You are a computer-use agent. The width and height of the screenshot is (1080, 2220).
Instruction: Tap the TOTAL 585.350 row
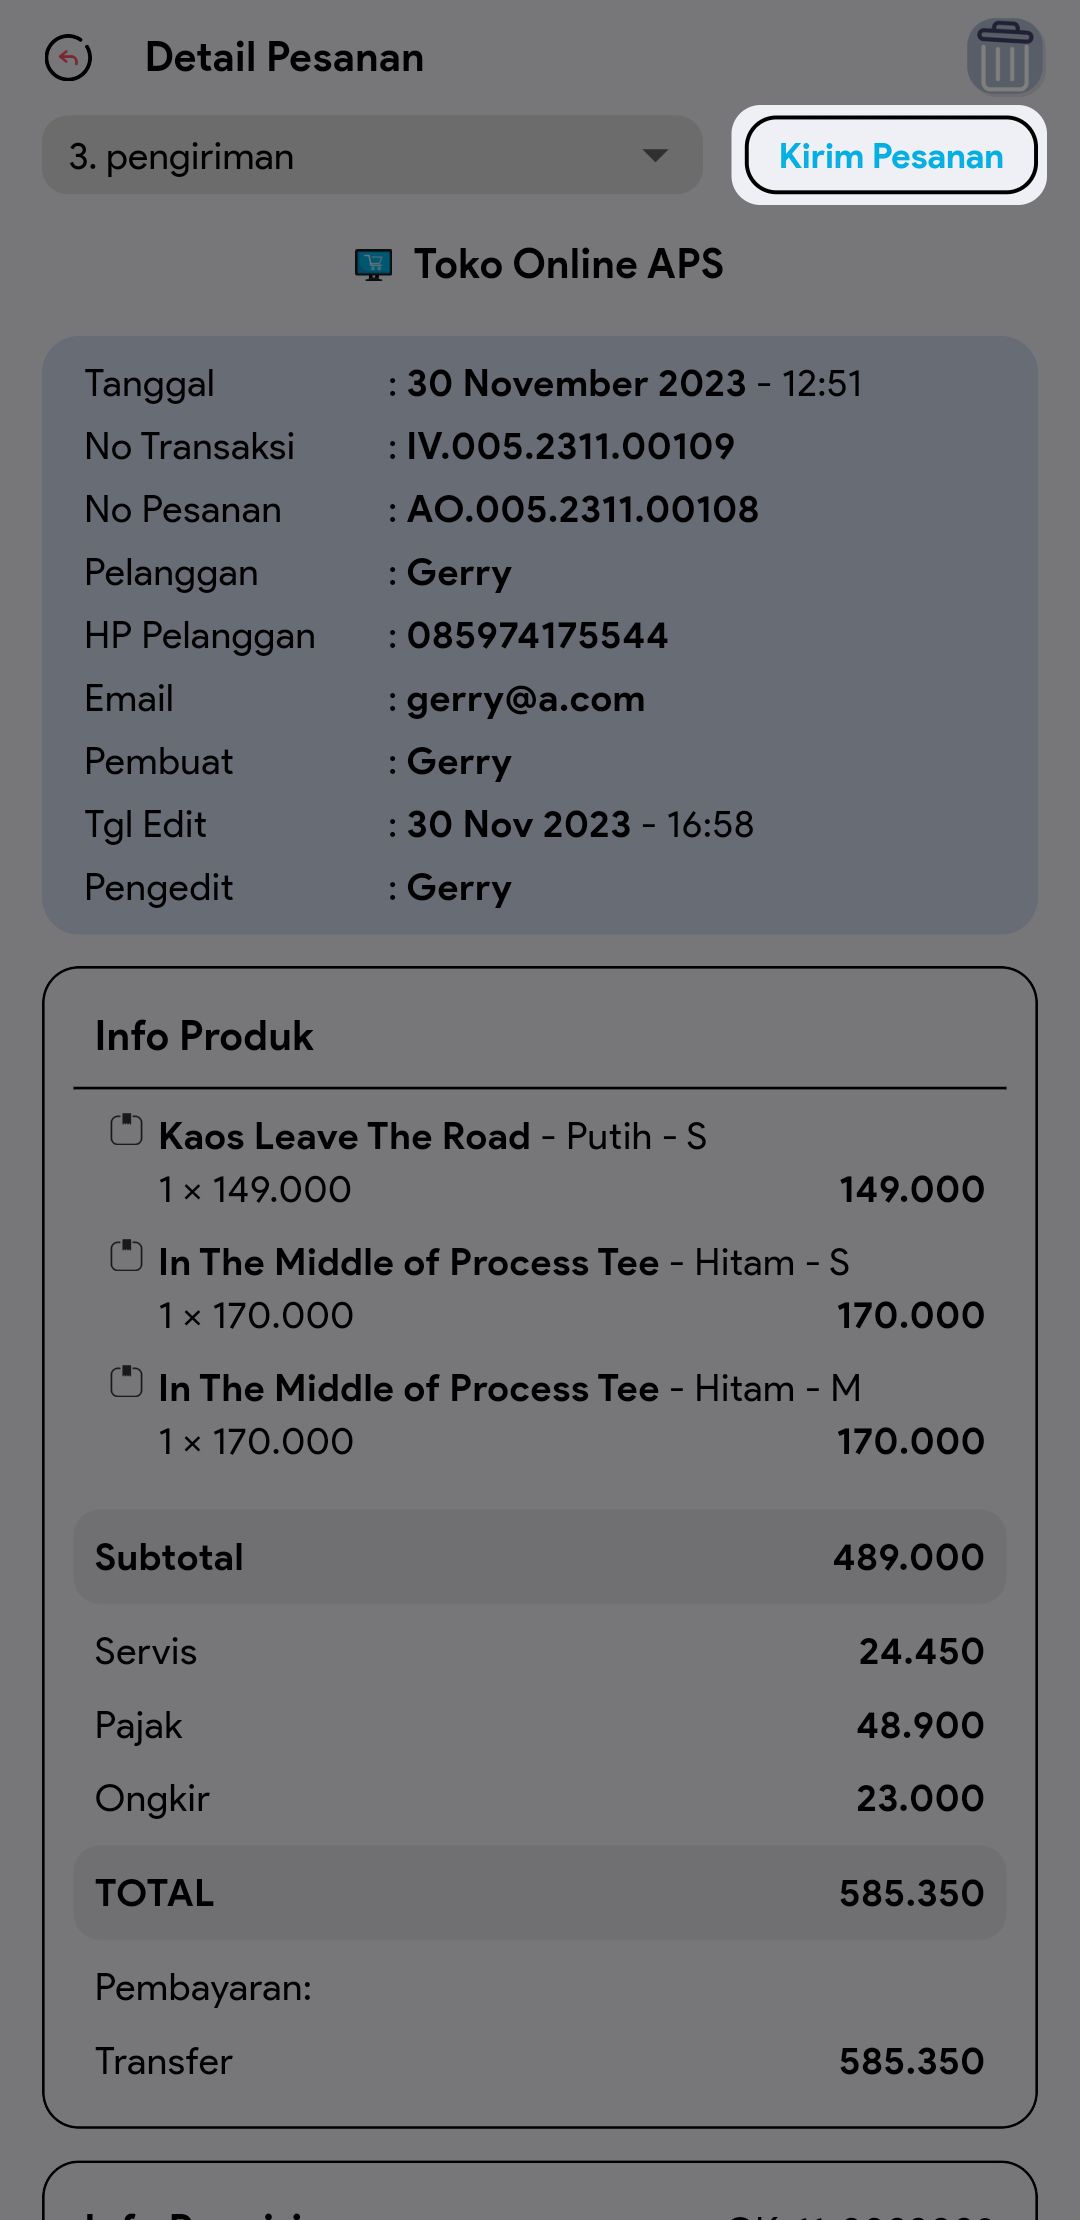[540, 1893]
